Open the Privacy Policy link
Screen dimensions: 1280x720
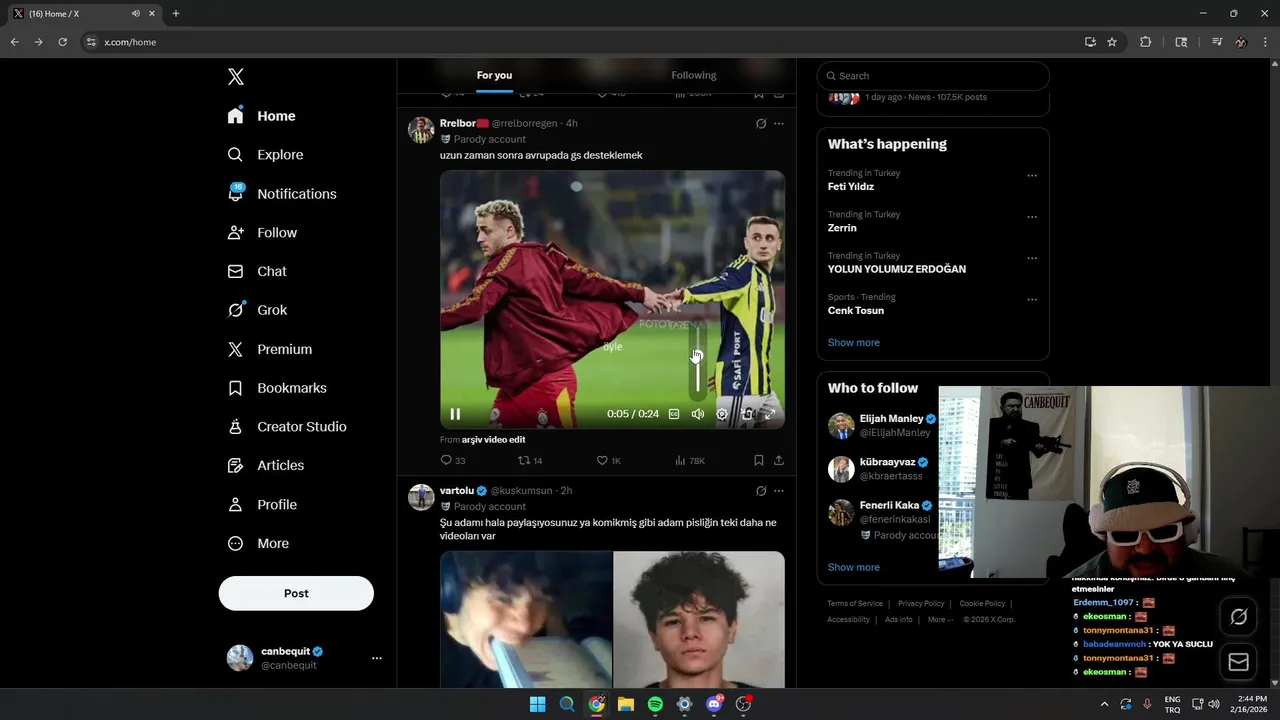pyautogui.click(x=921, y=604)
